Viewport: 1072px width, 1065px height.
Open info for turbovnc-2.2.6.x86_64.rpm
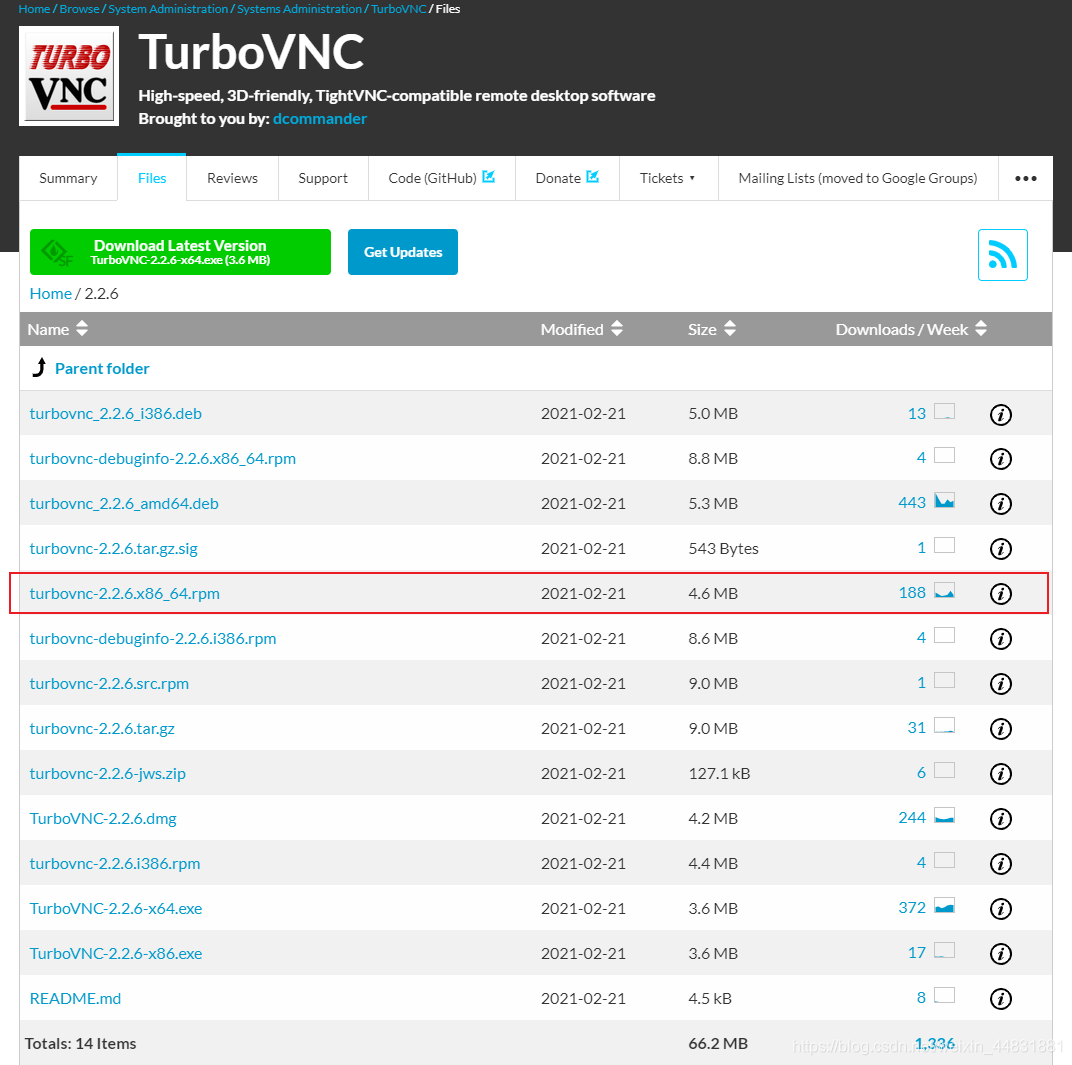[x=1000, y=594]
